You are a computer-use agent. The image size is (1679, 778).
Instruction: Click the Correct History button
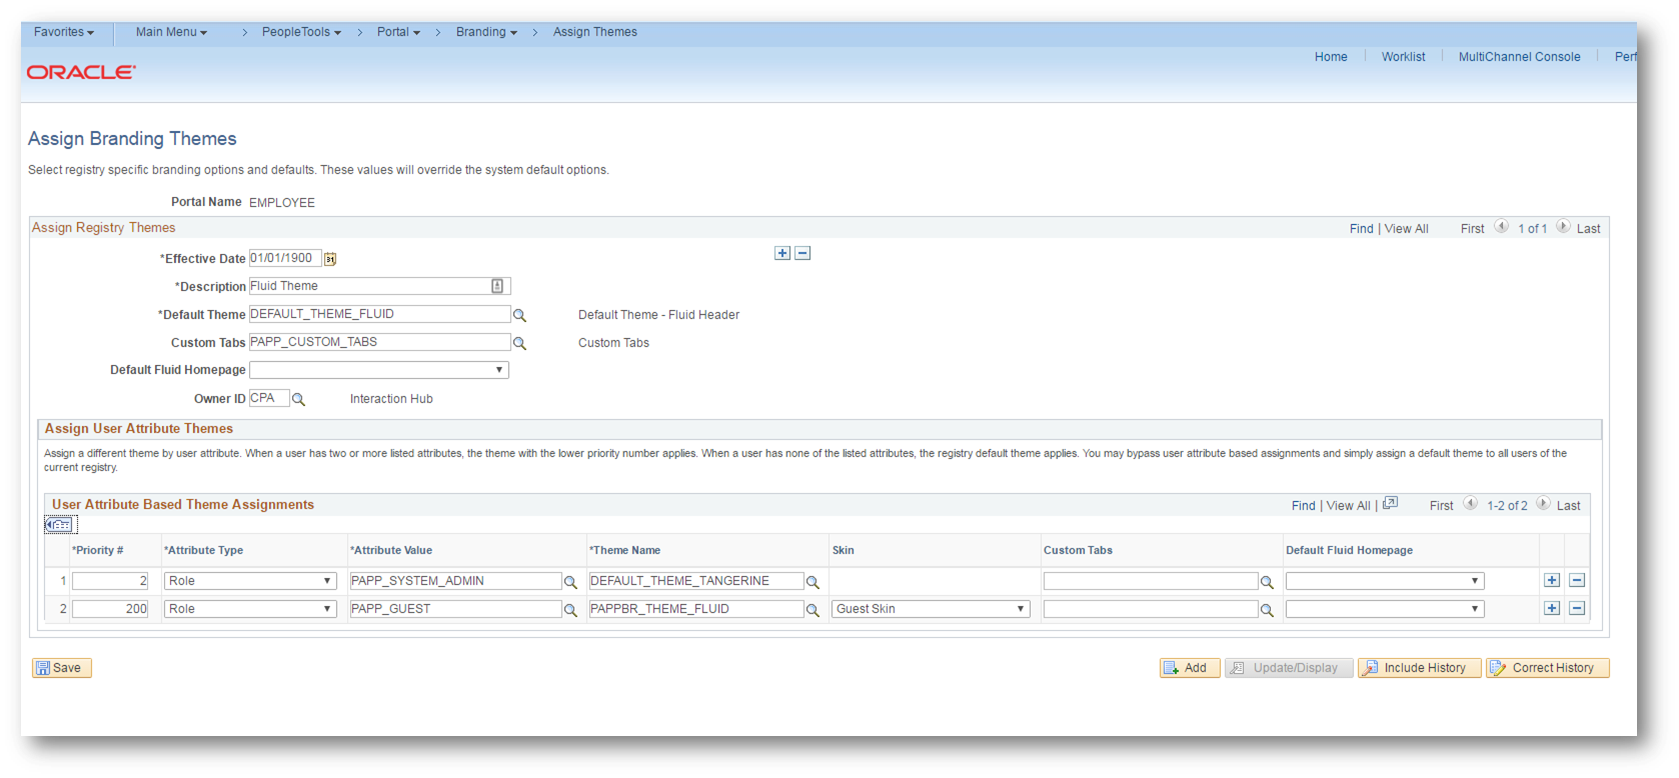coord(1547,668)
